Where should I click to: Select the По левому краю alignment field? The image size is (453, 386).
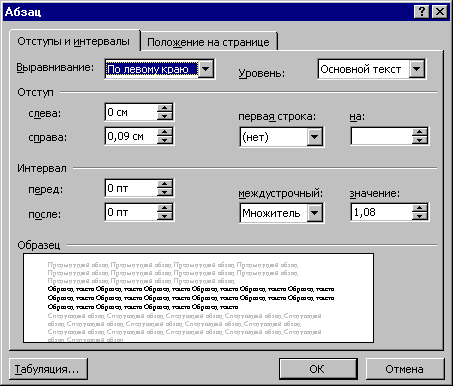tap(152, 69)
